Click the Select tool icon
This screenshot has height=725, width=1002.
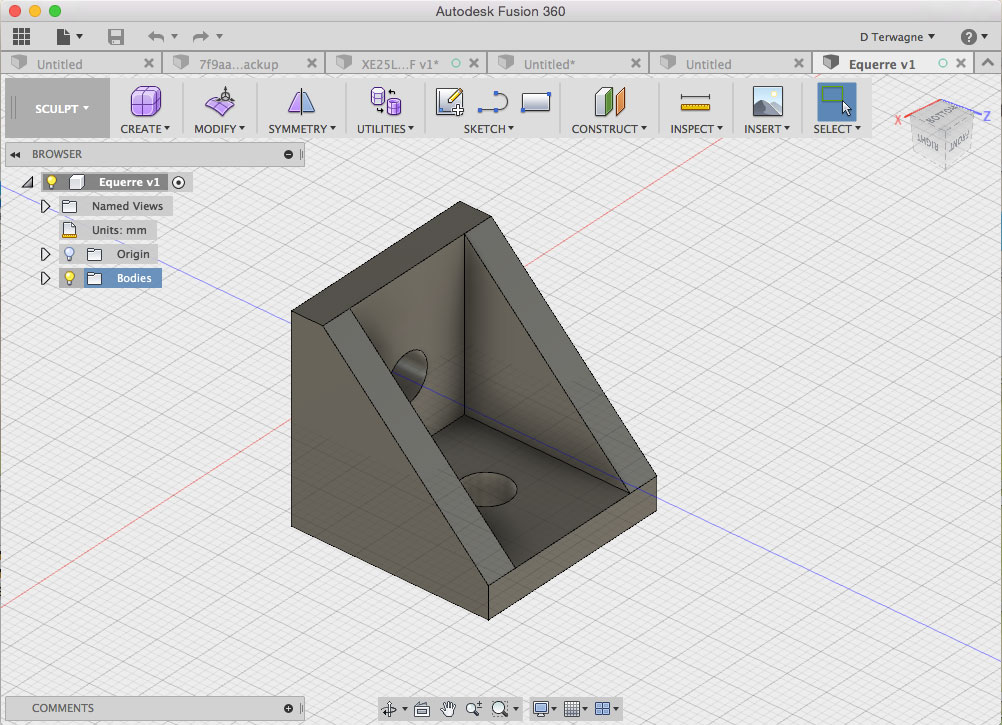coord(836,102)
